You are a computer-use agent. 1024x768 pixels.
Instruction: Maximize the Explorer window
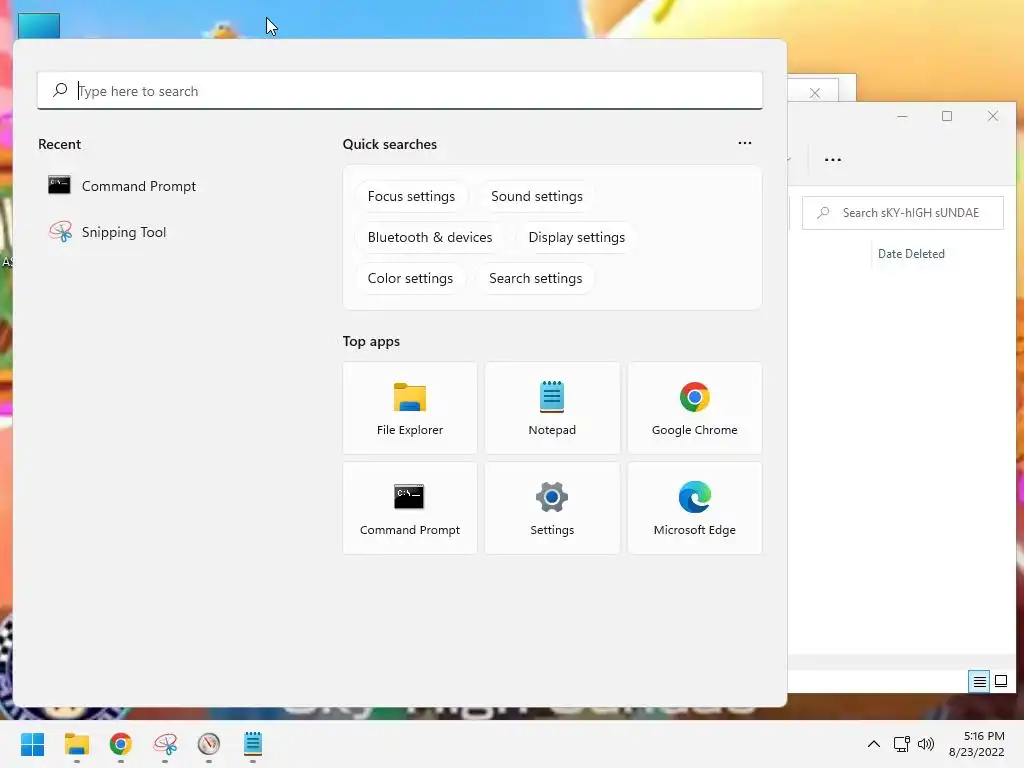pyautogui.click(x=947, y=116)
